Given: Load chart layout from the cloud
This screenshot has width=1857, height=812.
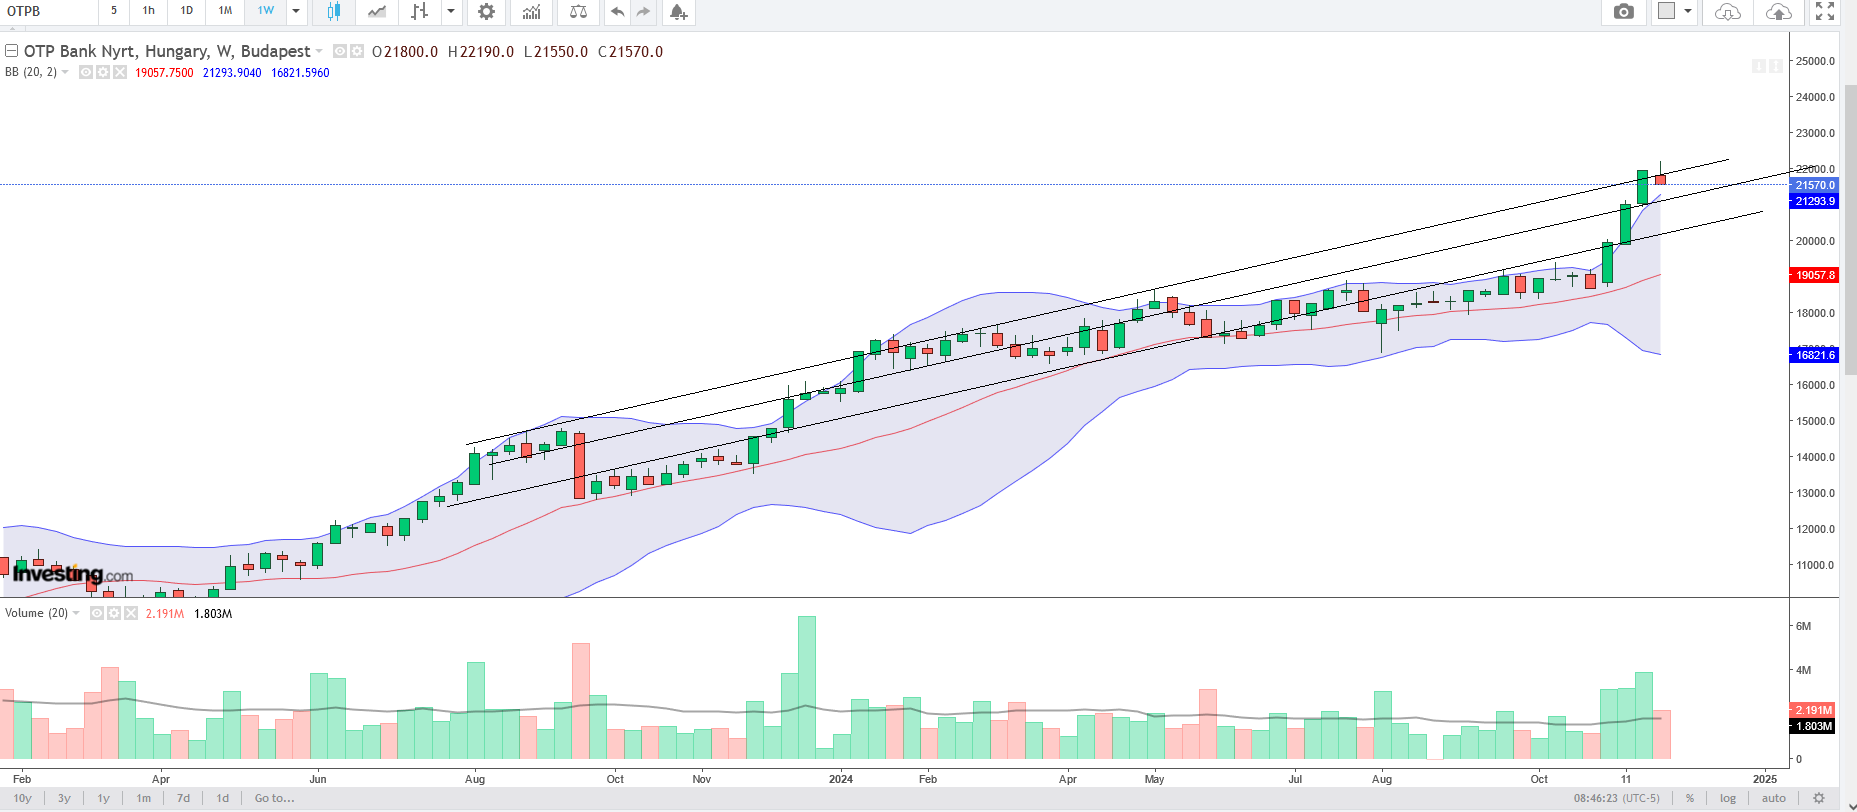Looking at the screenshot, I should (x=1727, y=11).
